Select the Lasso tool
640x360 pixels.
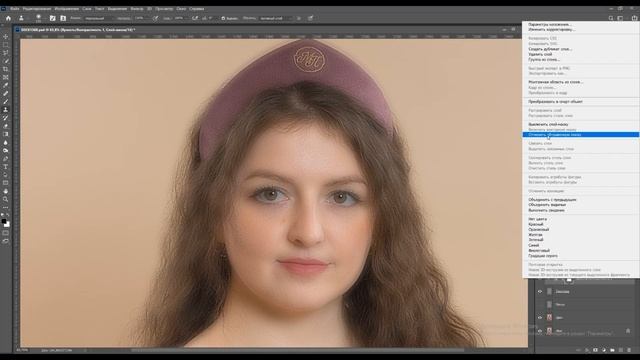[x=6, y=53]
